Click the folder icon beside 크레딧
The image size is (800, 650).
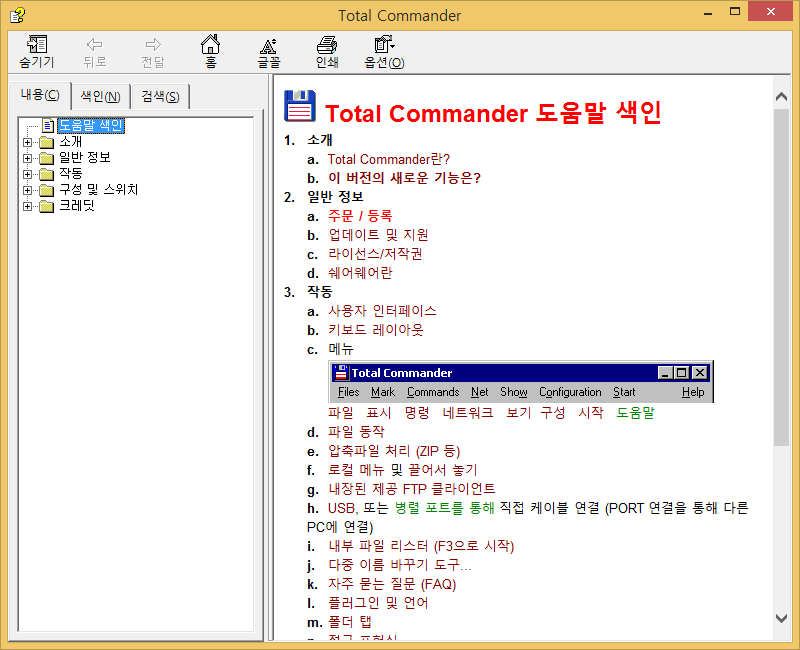(x=46, y=206)
